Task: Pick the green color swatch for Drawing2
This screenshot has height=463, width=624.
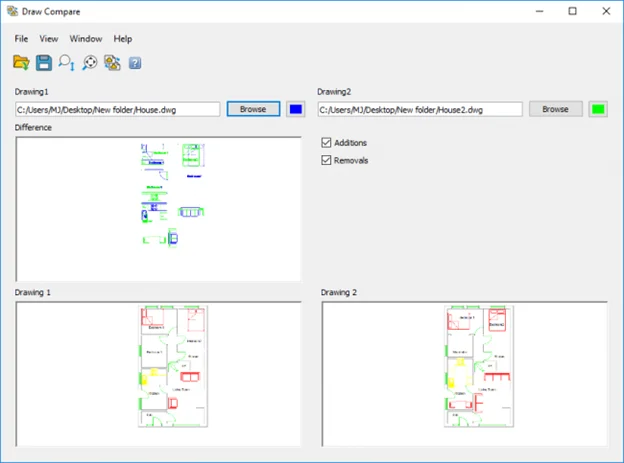Action: [598, 109]
